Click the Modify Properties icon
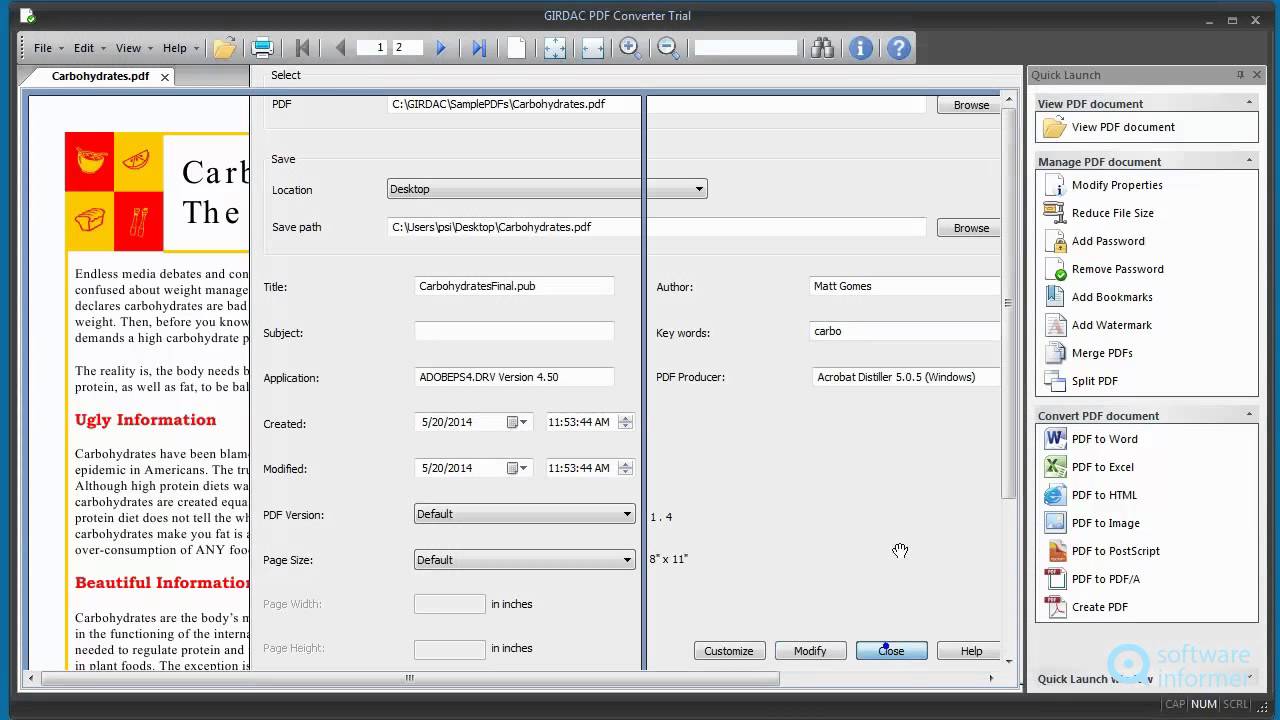This screenshot has width=1280, height=720. point(1055,185)
